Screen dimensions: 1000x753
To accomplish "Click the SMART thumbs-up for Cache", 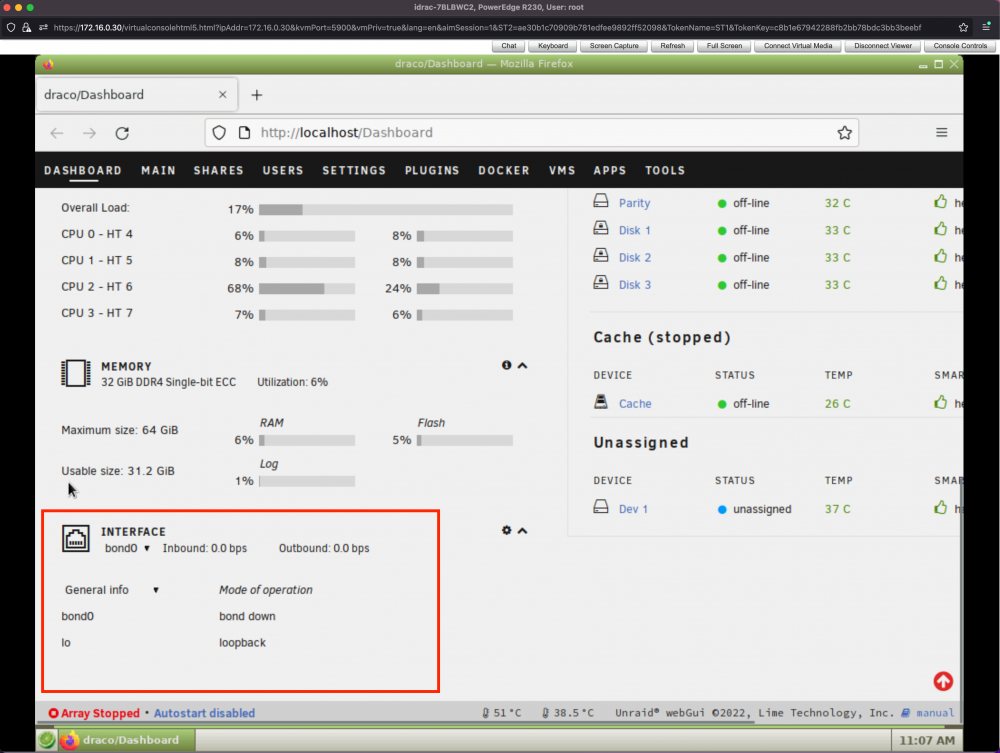I will pos(940,402).
